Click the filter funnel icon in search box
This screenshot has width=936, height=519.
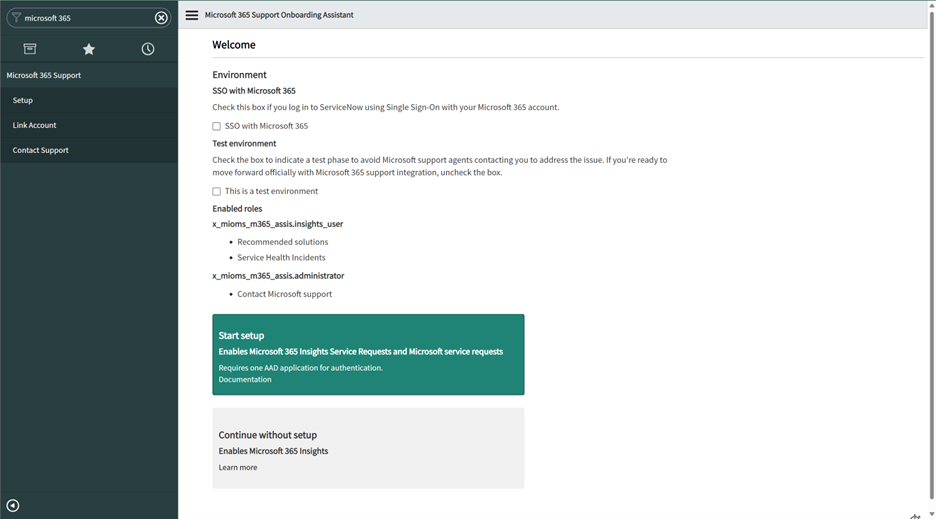click(16, 18)
